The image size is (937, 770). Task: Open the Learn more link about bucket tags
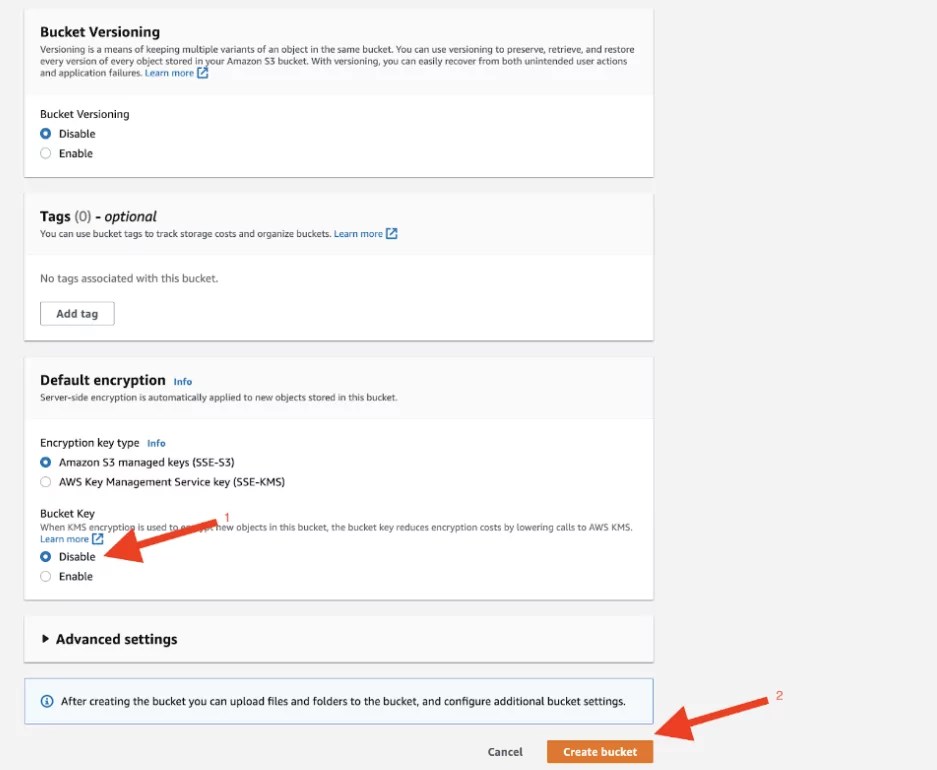[356, 232]
